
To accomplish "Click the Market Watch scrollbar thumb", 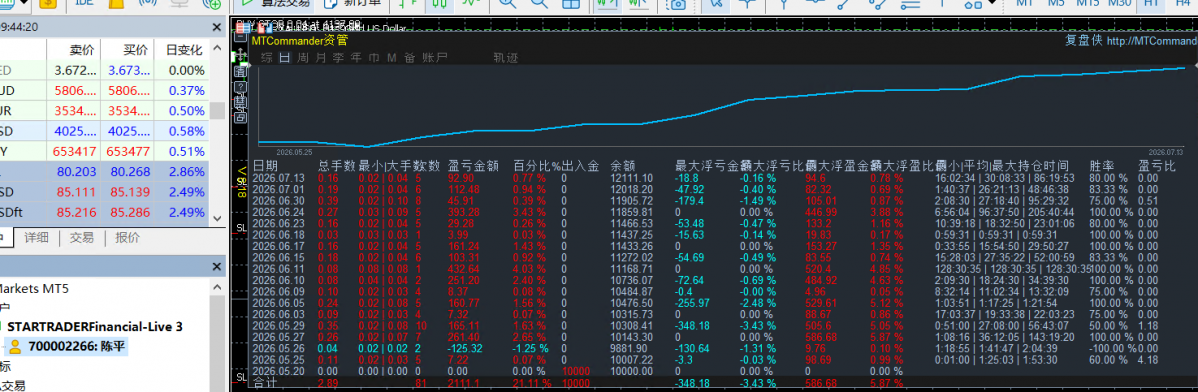I will [218, 111].
